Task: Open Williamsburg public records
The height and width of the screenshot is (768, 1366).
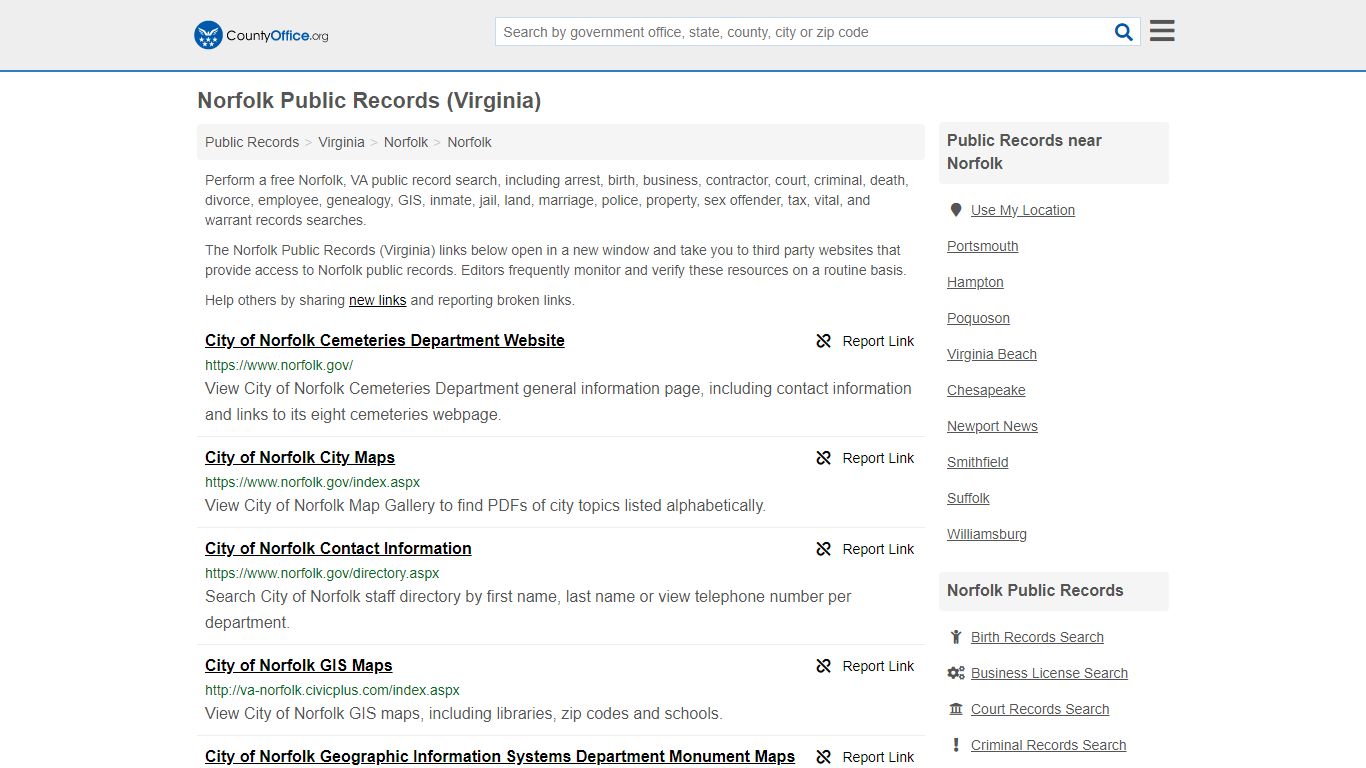Action: click(987, 534)
